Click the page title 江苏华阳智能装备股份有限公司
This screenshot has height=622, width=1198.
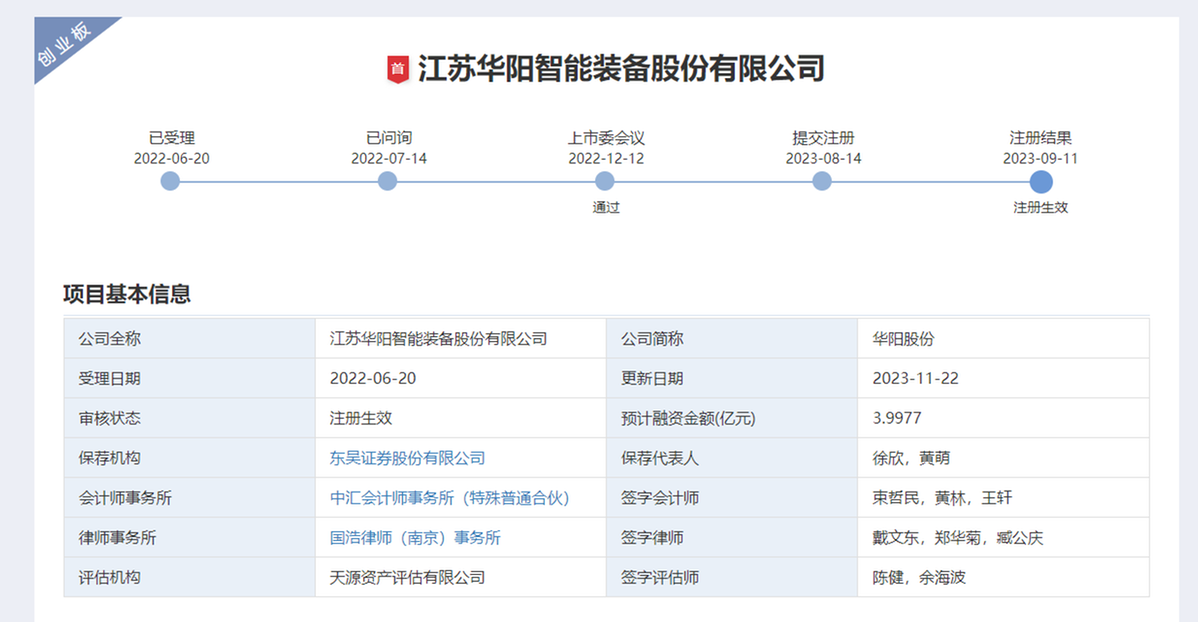point(621,69)
